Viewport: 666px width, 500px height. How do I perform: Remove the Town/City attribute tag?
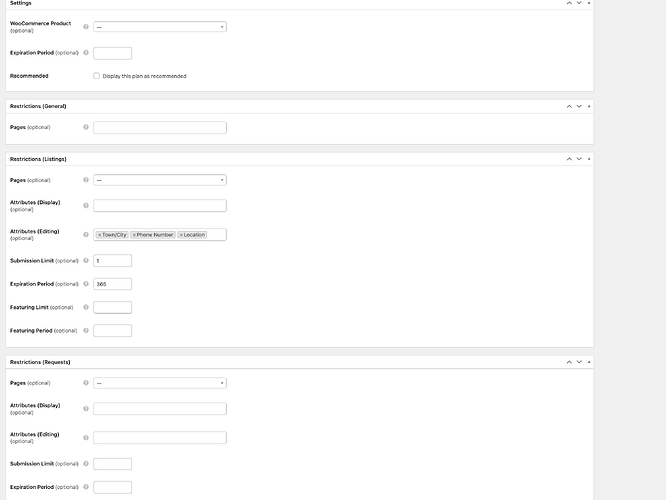click(100, 235)
